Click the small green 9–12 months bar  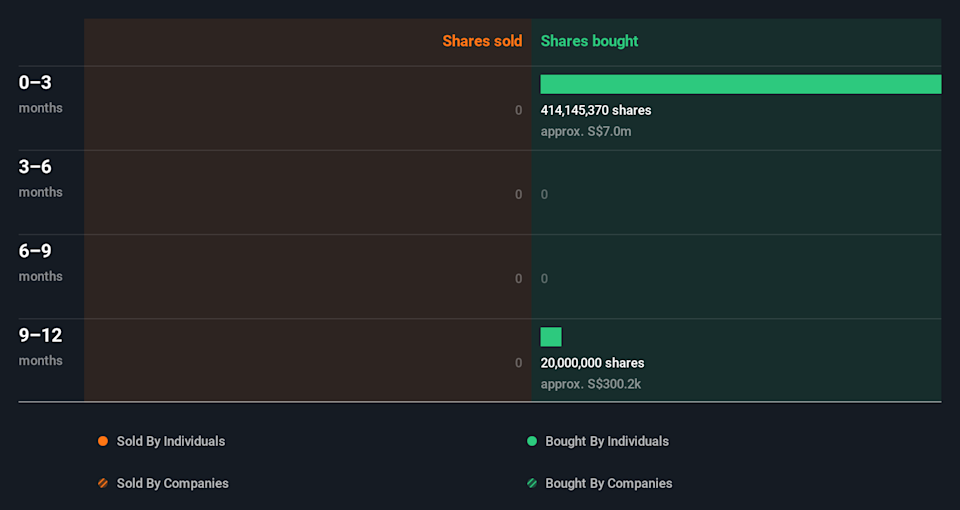click(x=551, y=337)
